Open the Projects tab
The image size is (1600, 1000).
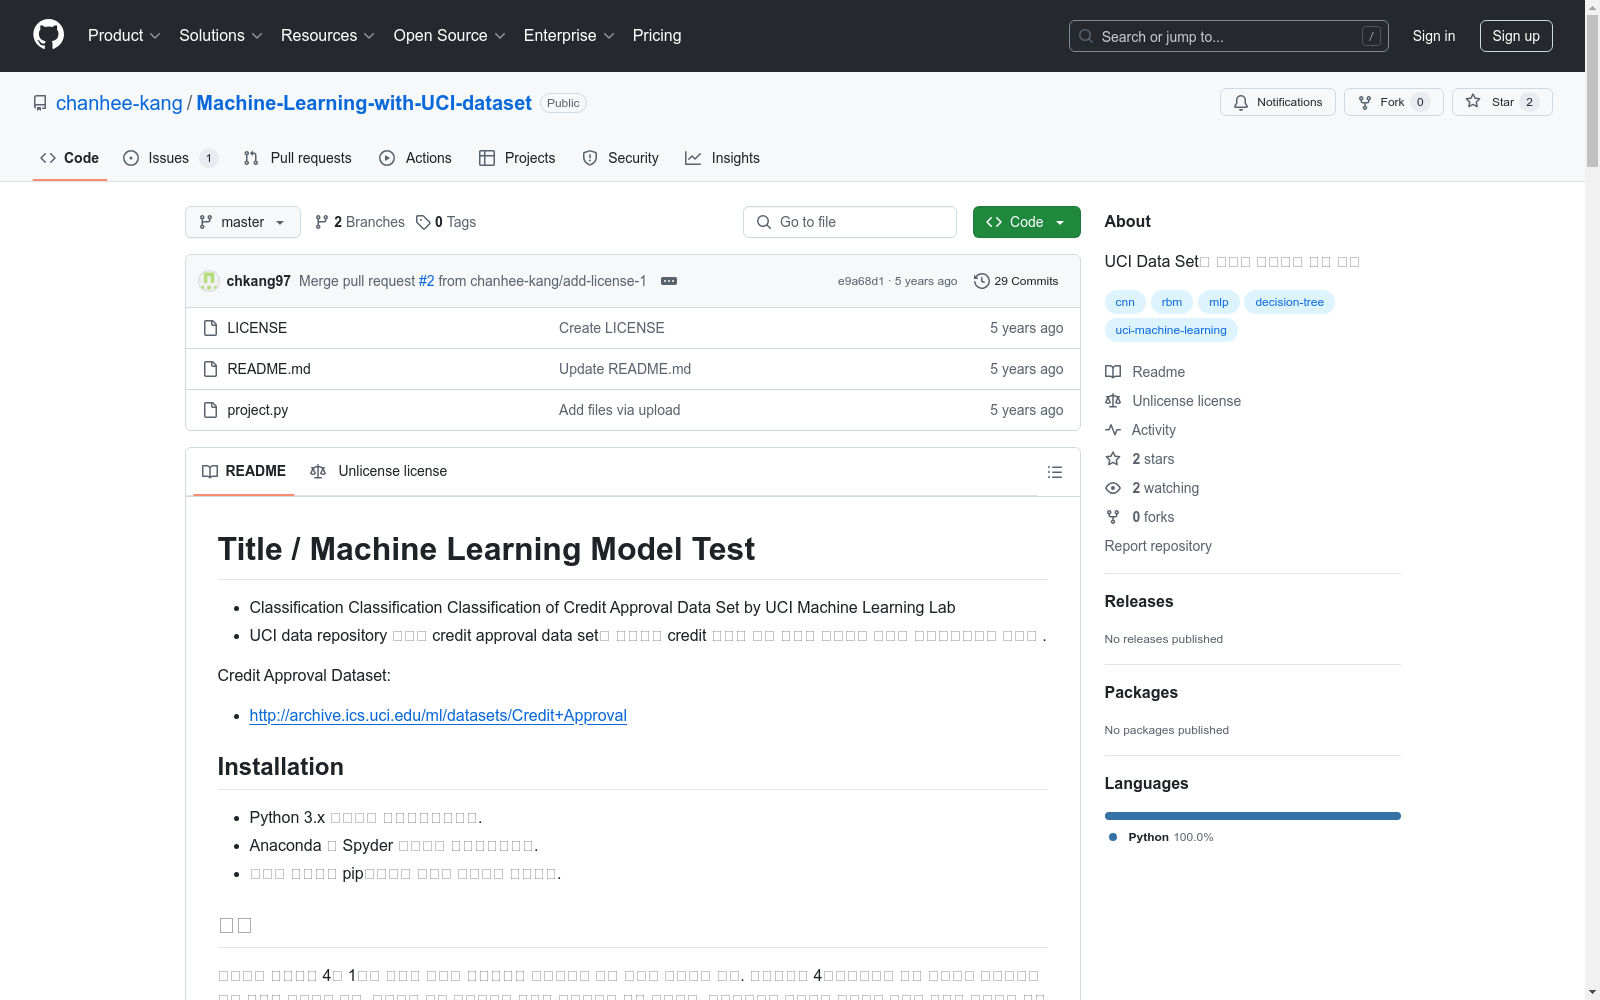(x=517, y=158)
